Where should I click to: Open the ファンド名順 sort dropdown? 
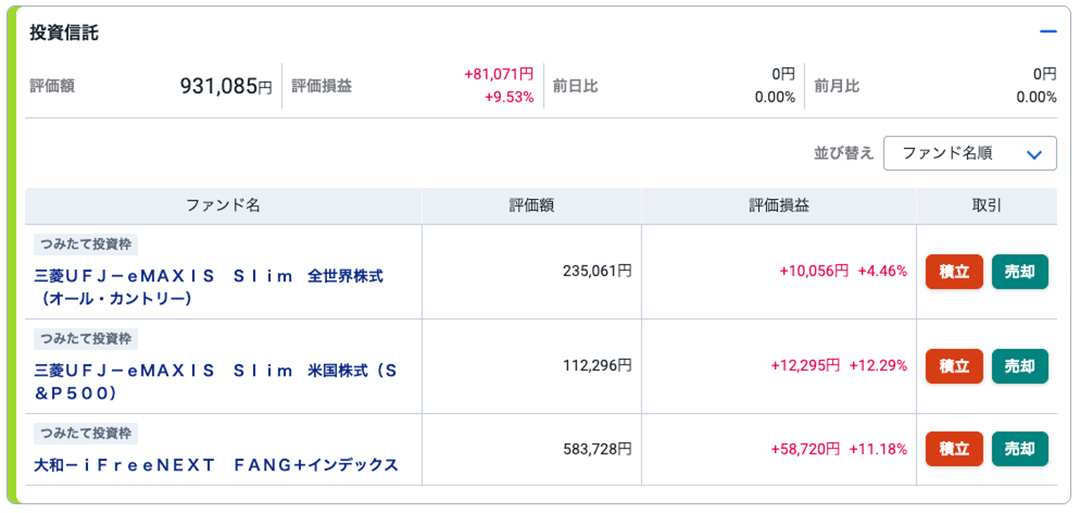pos(970,153)
